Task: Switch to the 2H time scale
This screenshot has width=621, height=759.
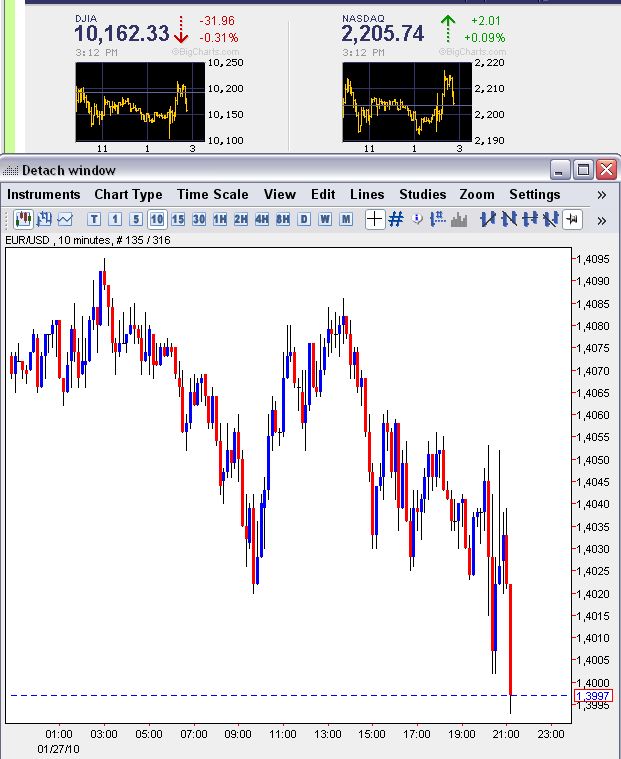Action: pyautogui.click(x=241, y=220)
